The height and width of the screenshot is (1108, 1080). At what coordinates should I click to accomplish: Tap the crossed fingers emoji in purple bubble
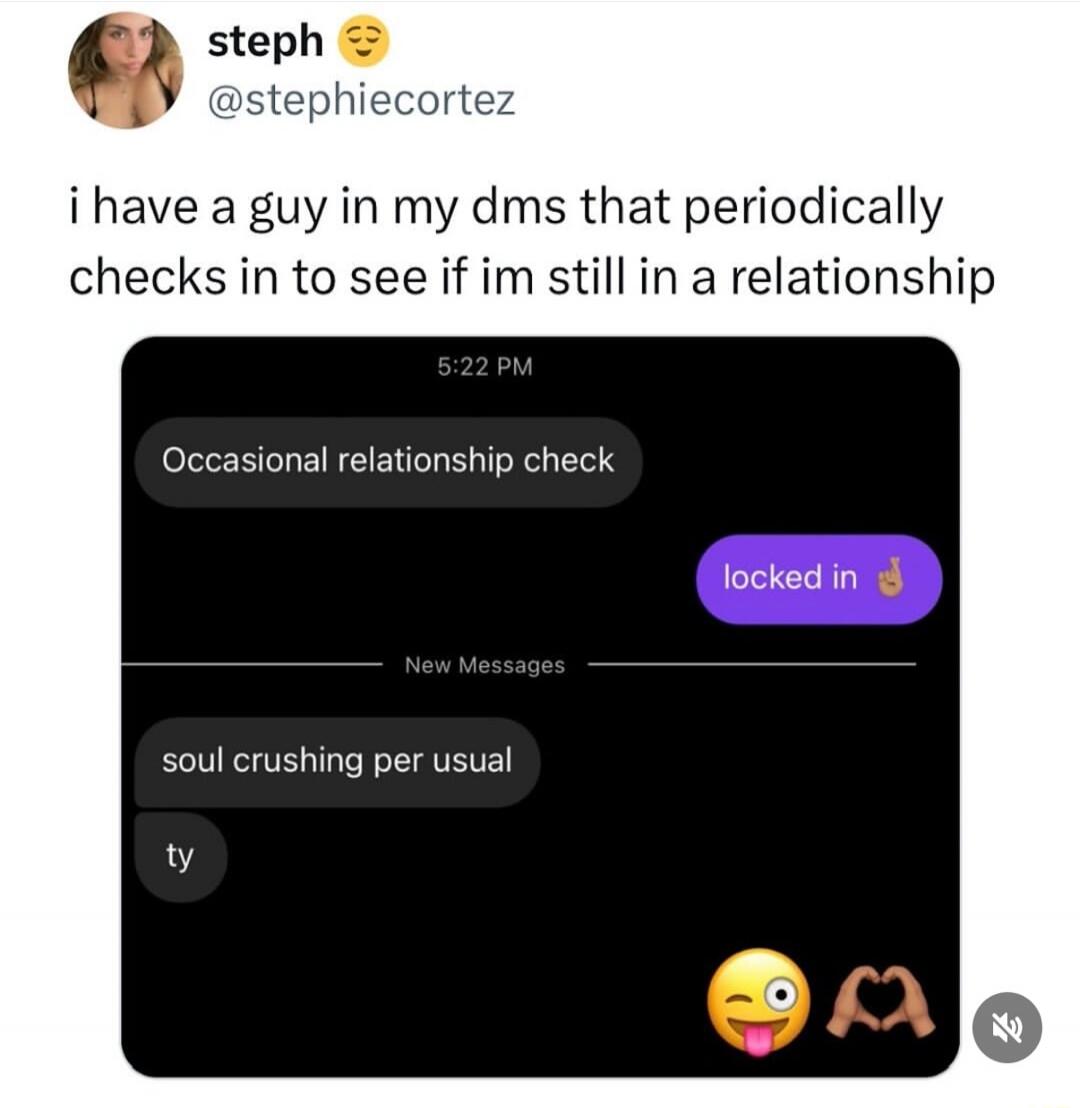891,578
